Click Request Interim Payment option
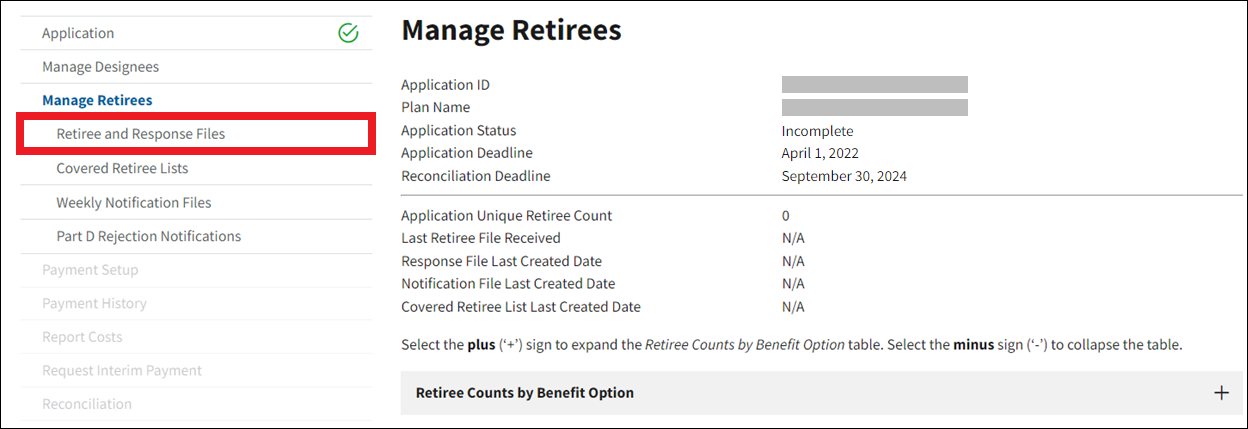The width and height of the screenshot is (1248, 429). [122, 370]
